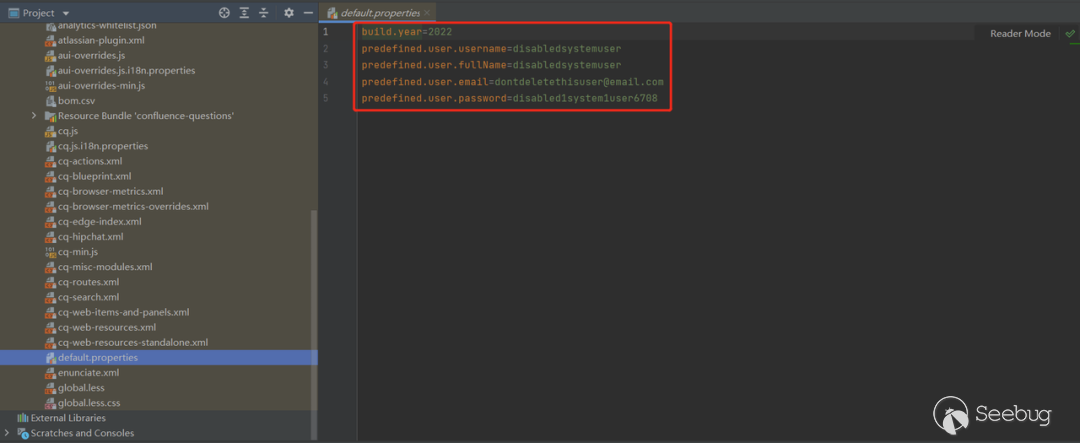Select the Resource Bundle 'confluence-questions' row

click(158, 116)
